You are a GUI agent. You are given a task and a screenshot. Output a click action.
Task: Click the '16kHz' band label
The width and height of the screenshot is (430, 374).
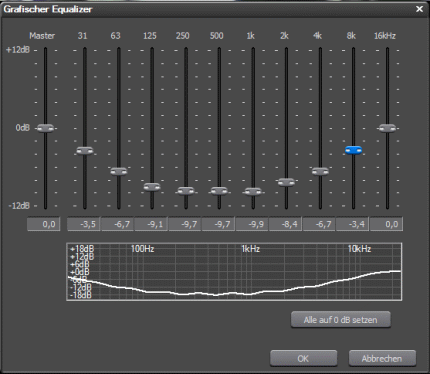click(x=385, y=36)
